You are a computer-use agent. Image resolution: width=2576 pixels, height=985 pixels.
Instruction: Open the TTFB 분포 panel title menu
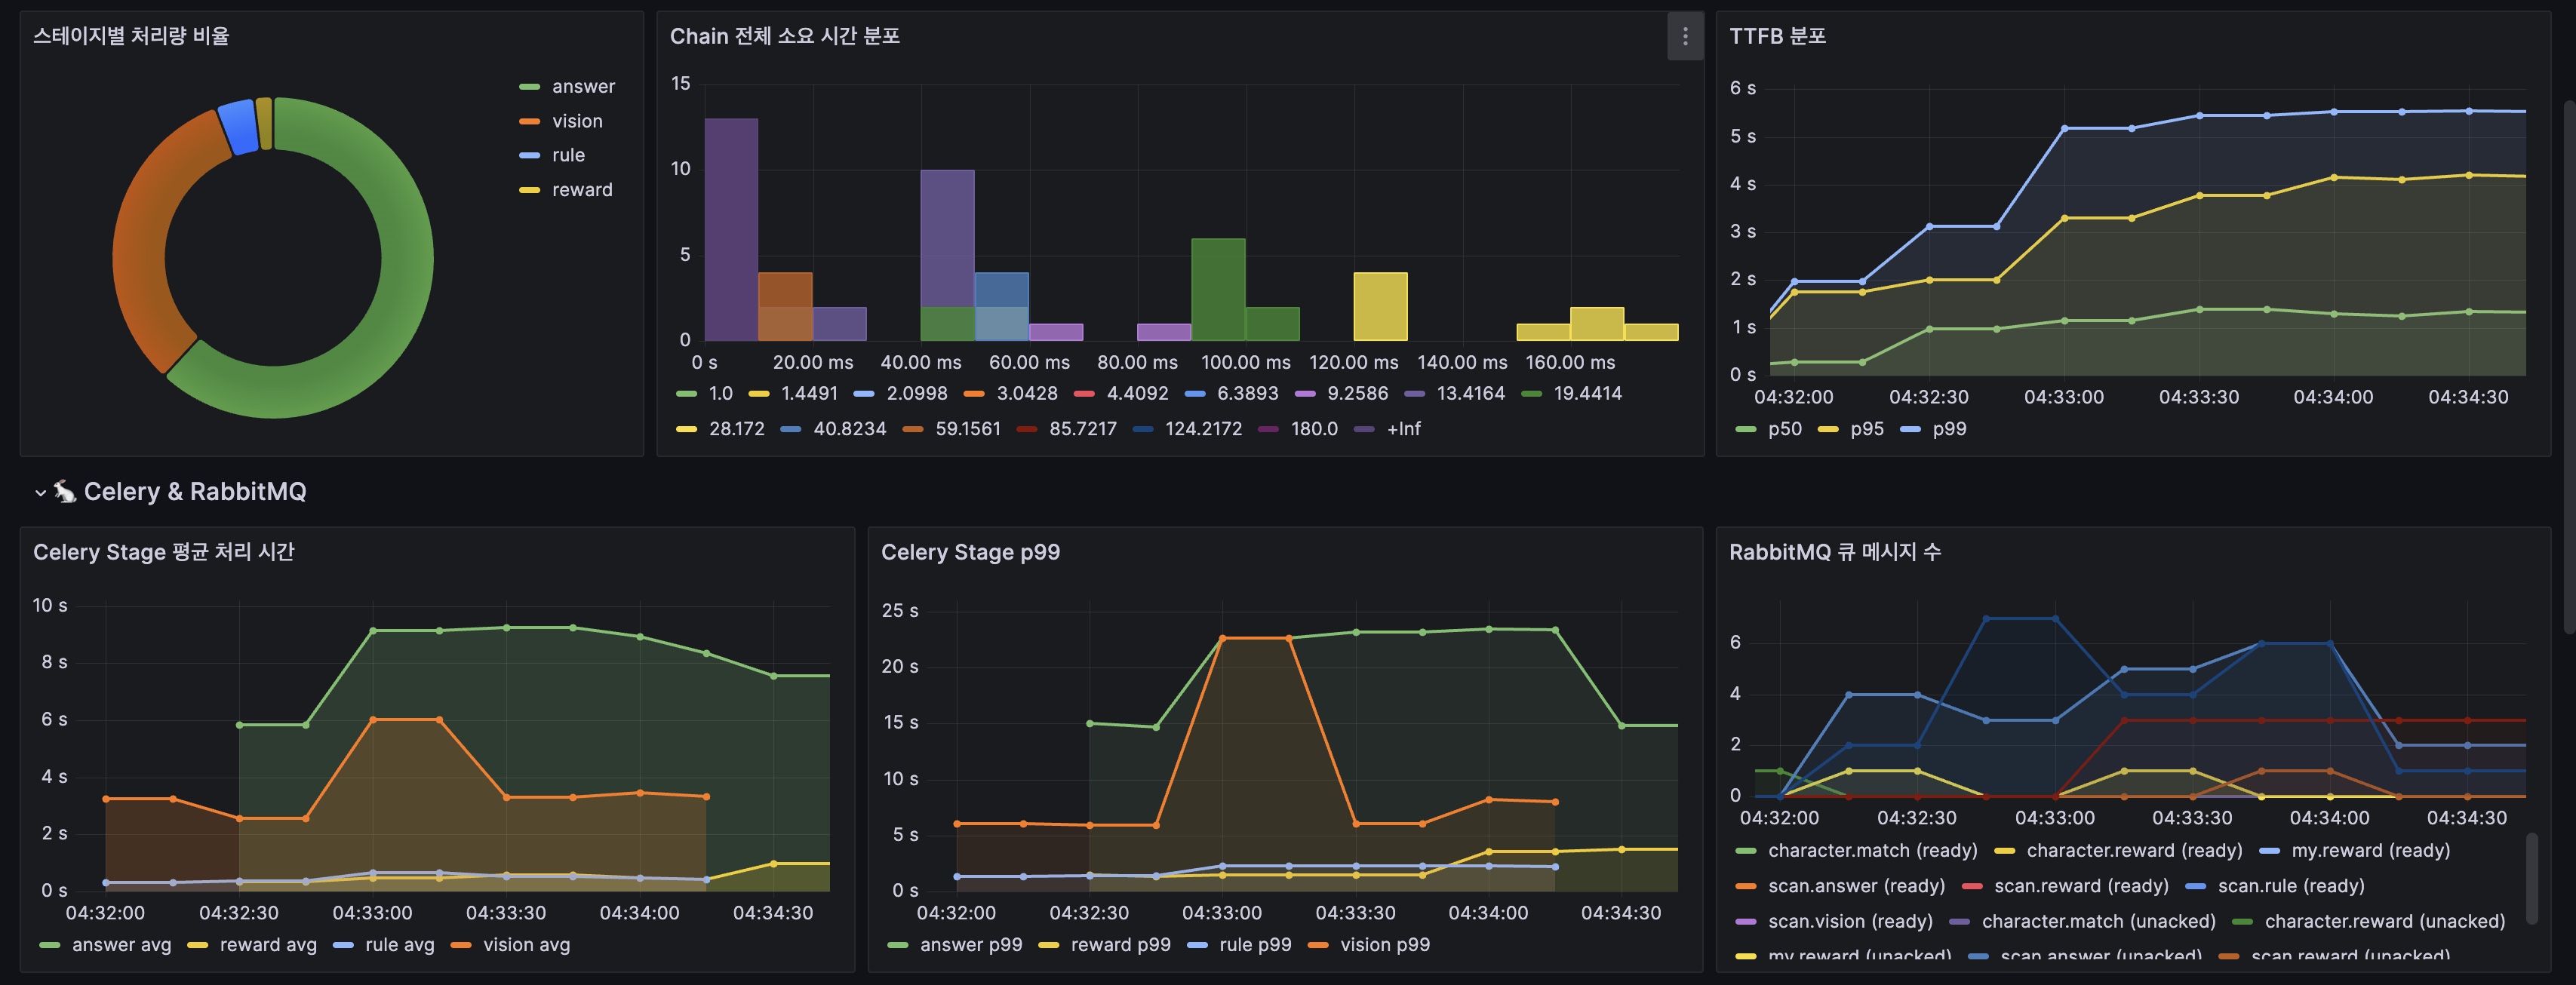click(x=1777, y=36)
